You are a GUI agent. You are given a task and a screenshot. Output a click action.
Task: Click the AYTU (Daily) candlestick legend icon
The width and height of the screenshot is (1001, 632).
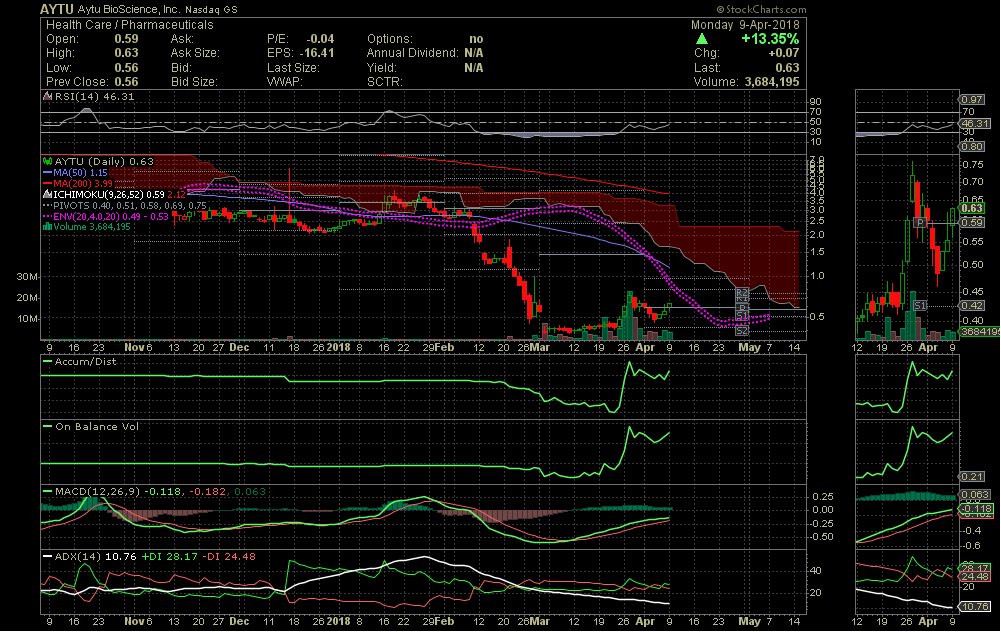pyautogui.click(x=47, y=162)
